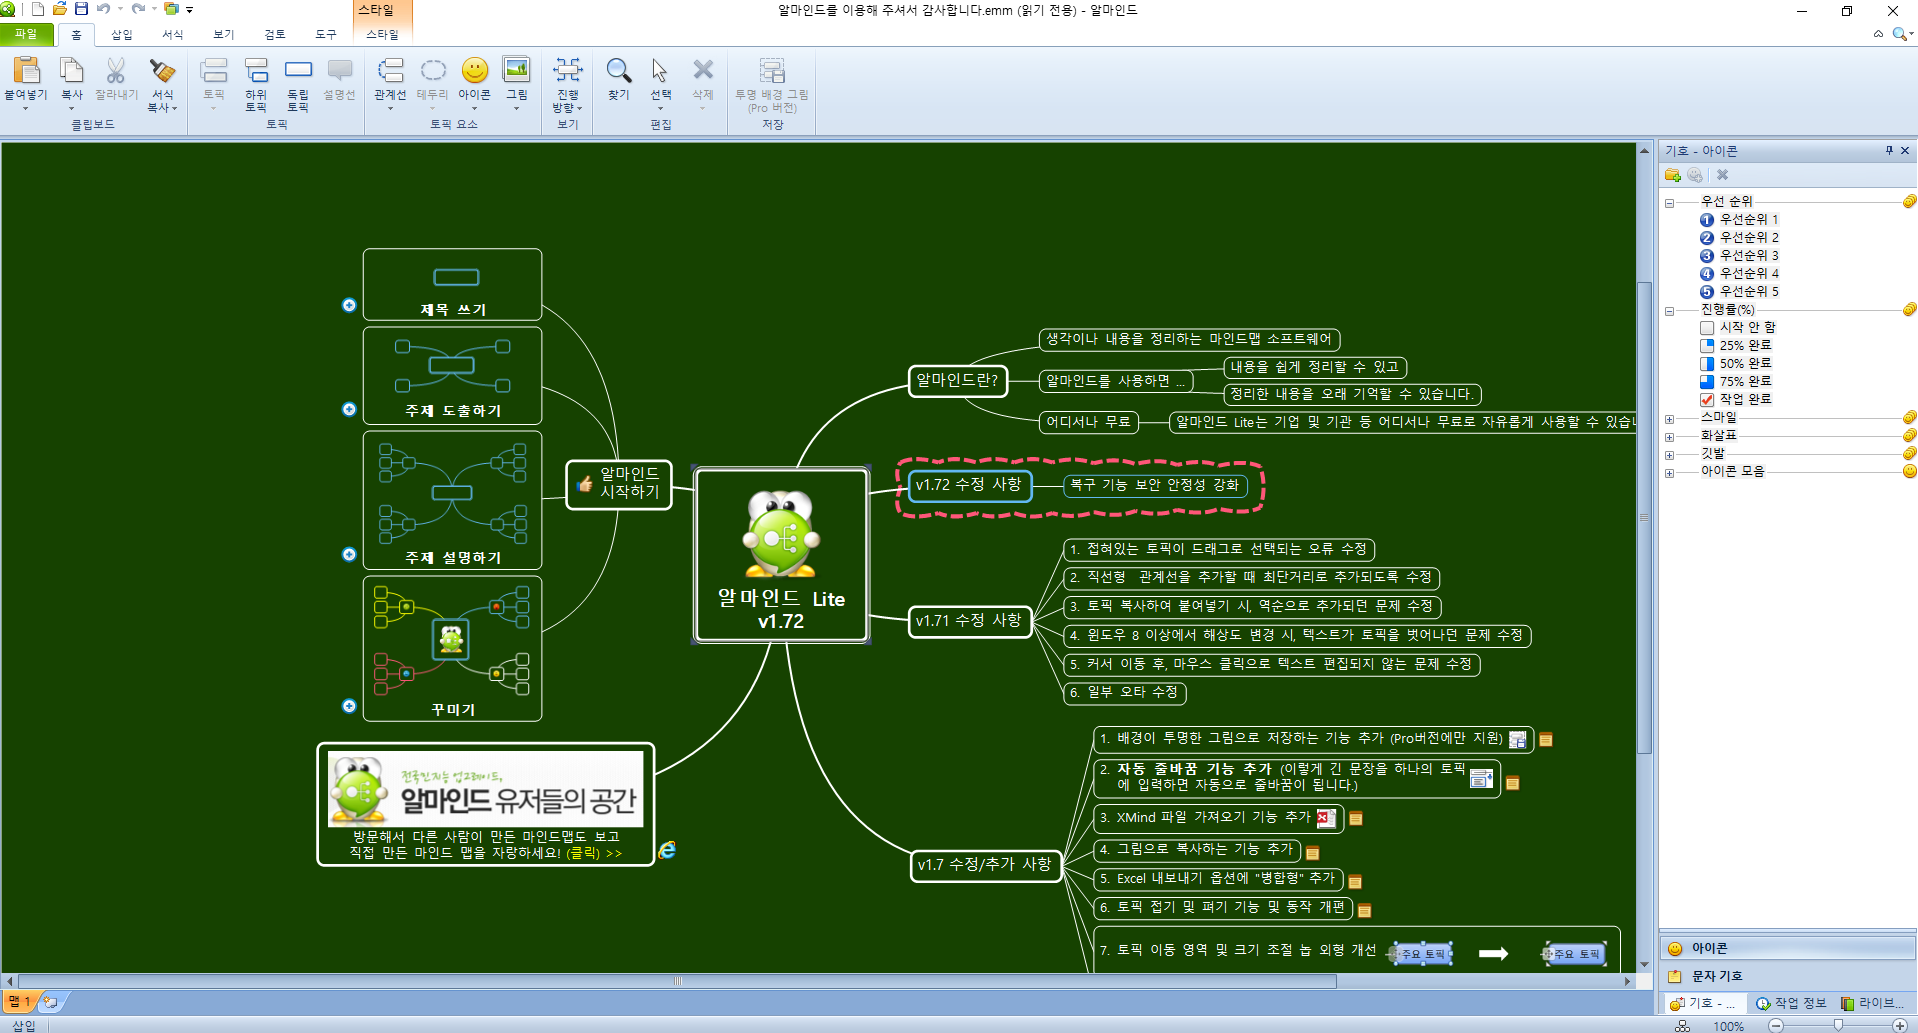This screenshot has width=1918, height=1033.
Task: Switch to the 검토 ribbon tab
Action: click(x=275, y=34)
